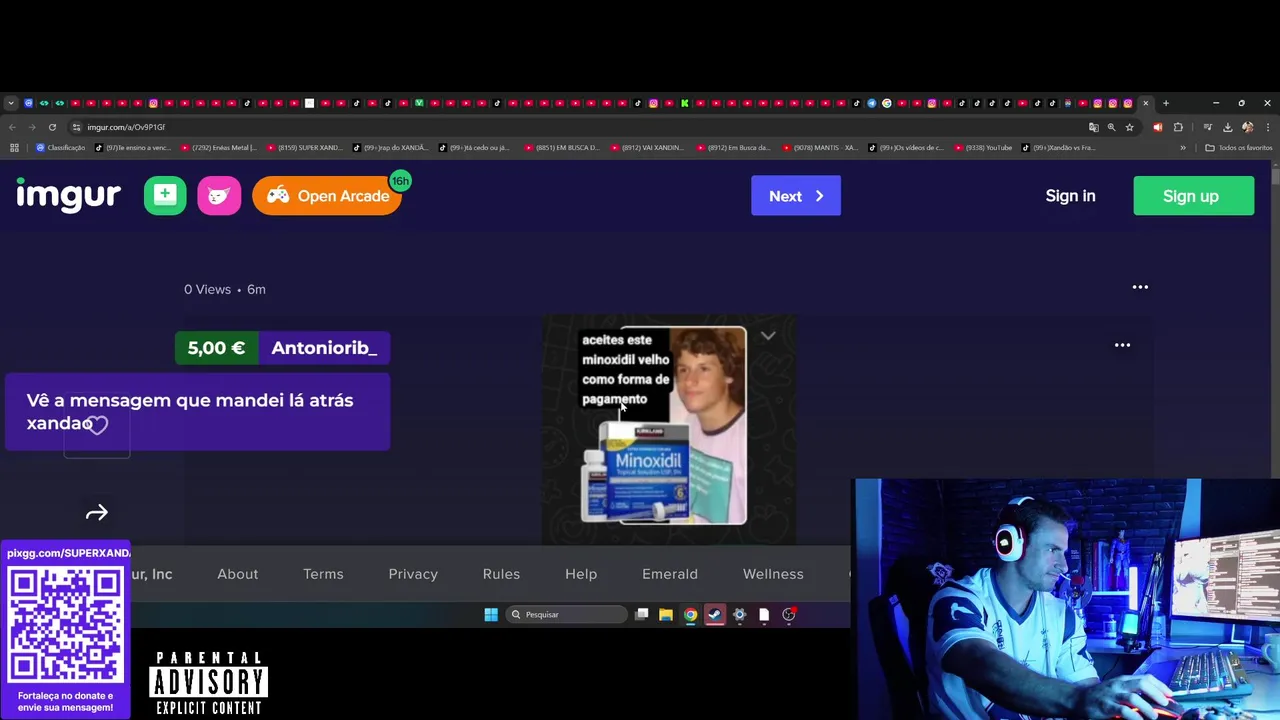
Task: Click the Windows Start button
Action: pyautogui.click(x=491, y=615)
